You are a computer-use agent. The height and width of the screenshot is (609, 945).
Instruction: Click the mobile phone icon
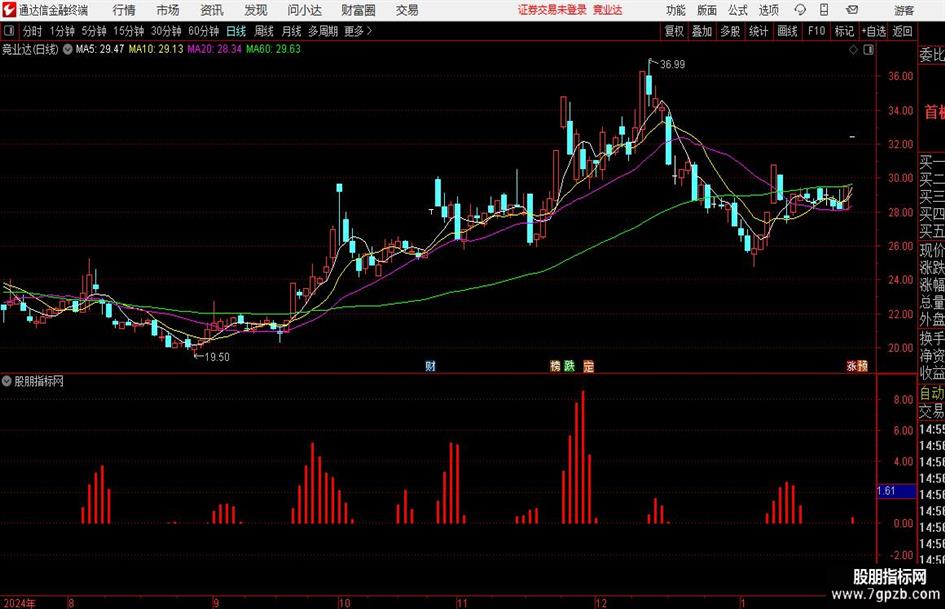824,10
